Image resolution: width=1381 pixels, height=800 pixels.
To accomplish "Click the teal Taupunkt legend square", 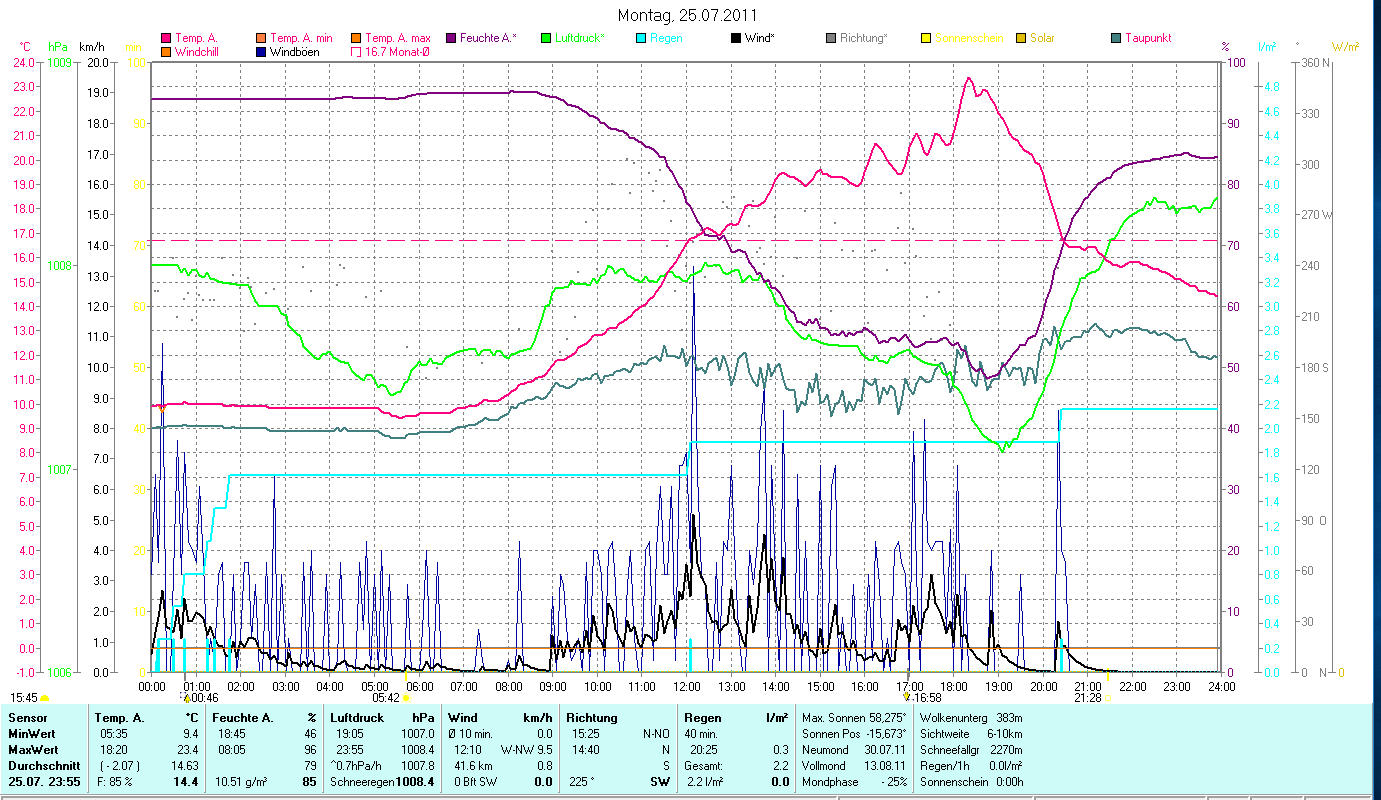I will point(1116,38).
